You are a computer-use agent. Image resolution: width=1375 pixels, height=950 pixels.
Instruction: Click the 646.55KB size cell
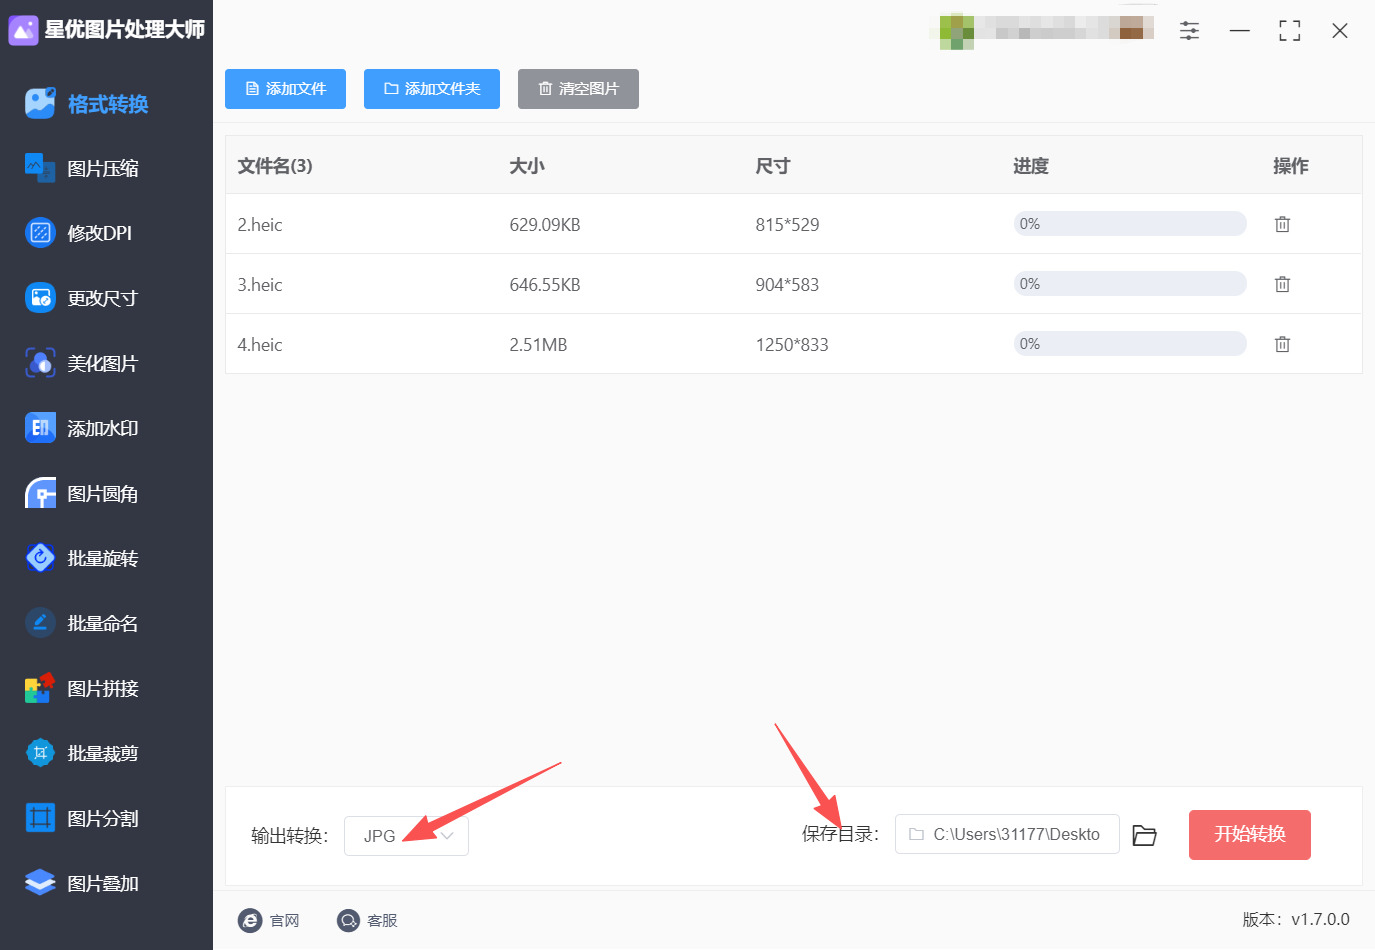tap(545, 285)
